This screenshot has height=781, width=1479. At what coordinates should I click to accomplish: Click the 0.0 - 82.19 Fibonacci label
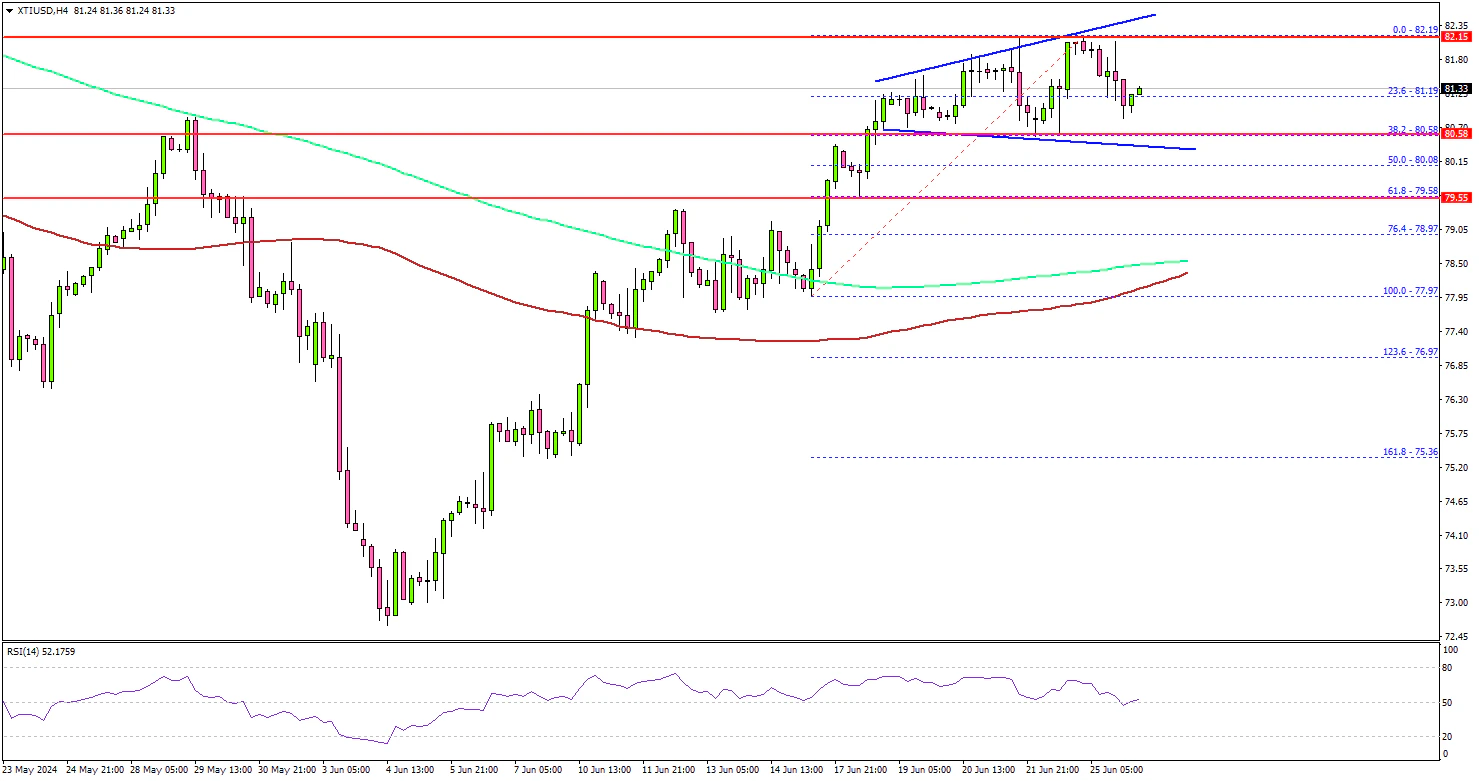tap(1414, 30)
